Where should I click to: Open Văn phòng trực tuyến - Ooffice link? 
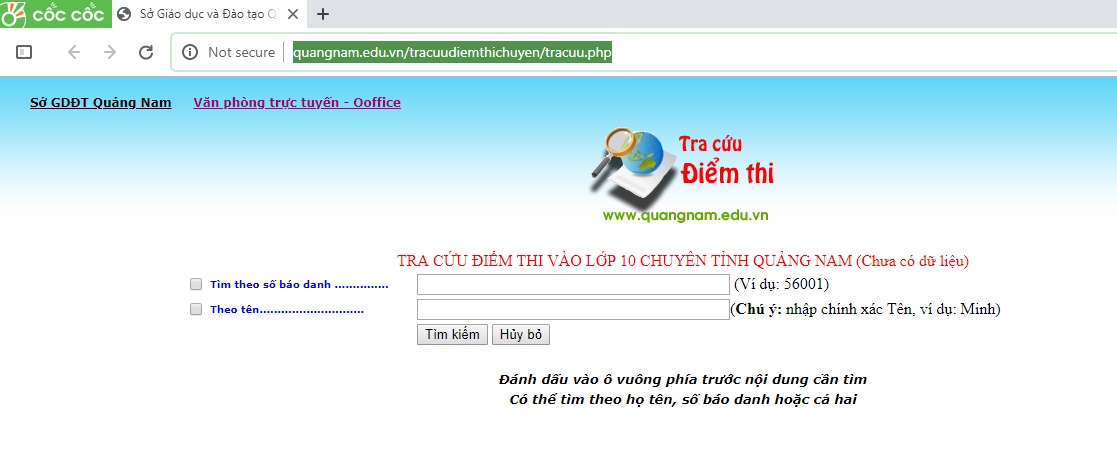(x=297, y=103)
